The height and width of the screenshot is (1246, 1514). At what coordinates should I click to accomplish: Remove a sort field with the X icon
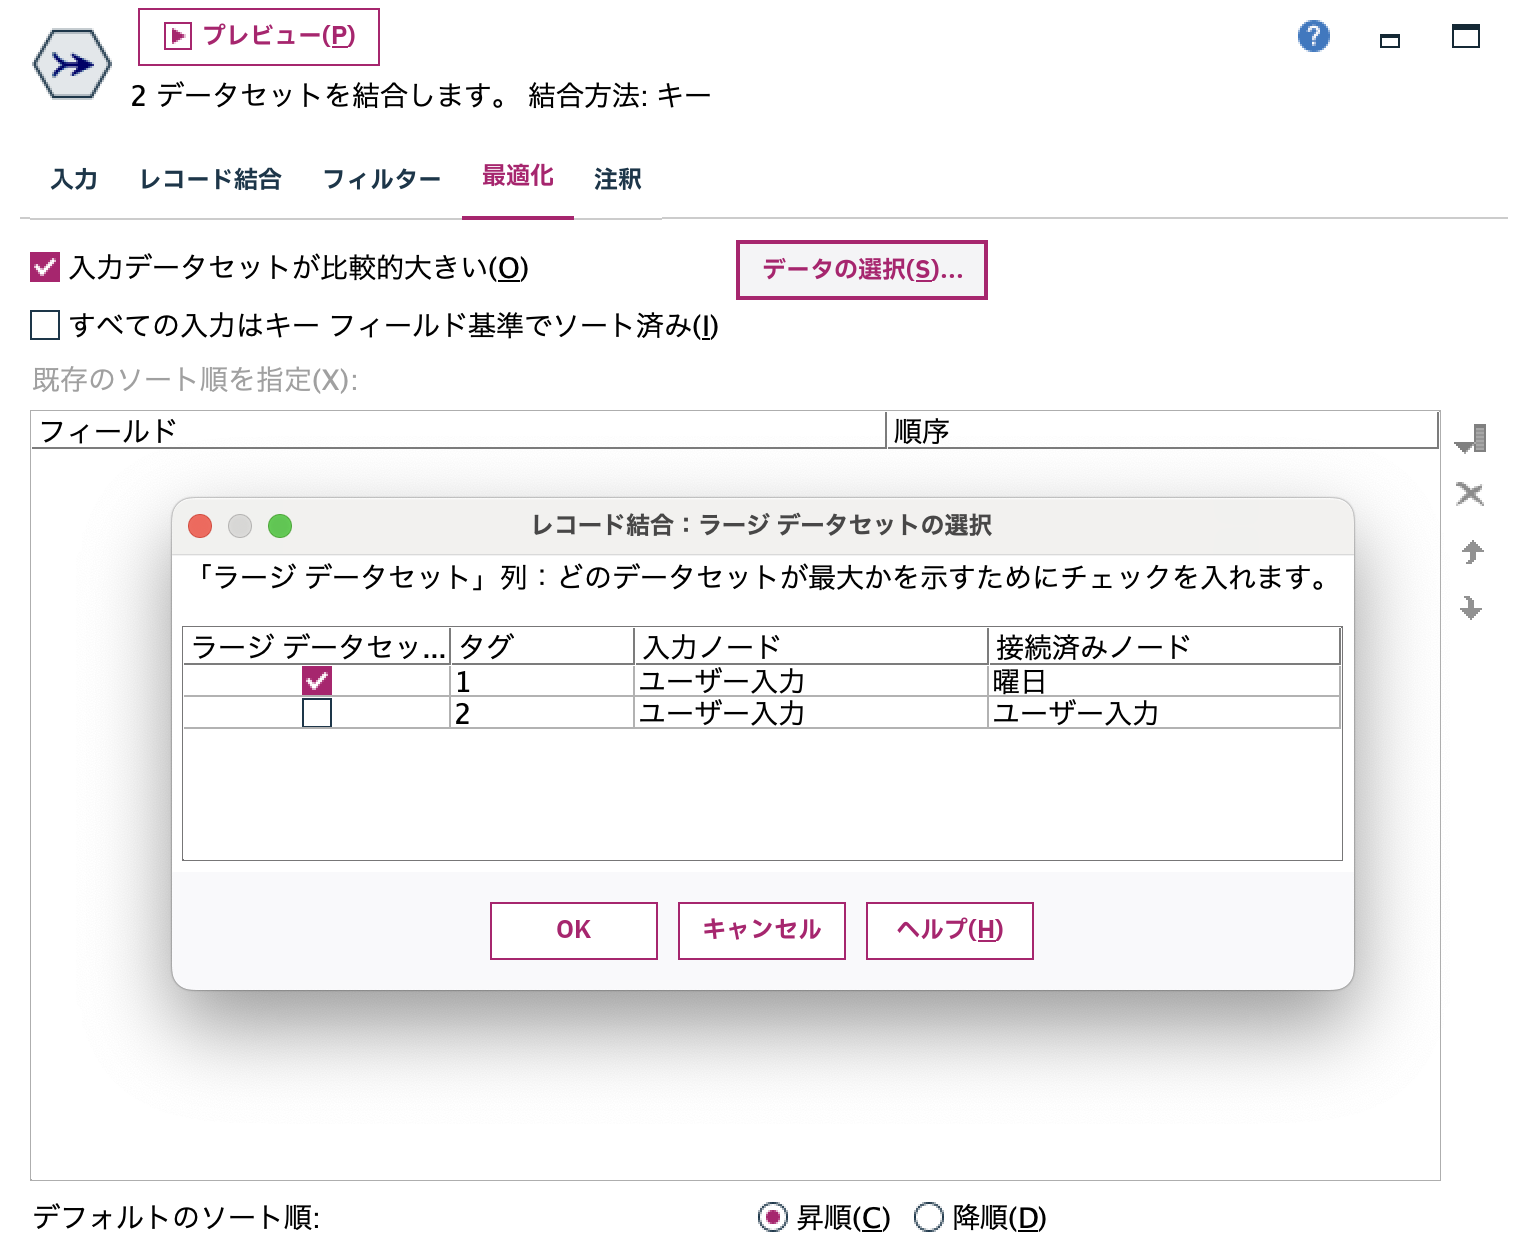coord(1470,494)
